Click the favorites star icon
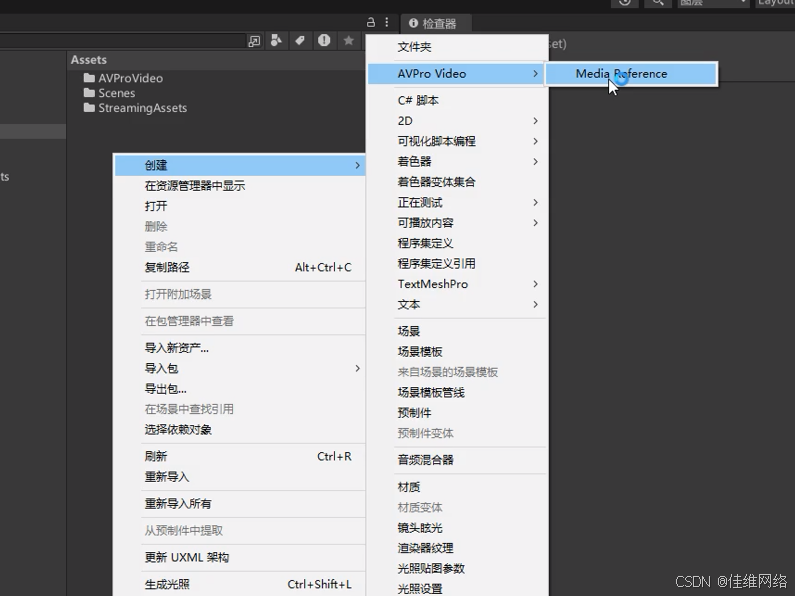The width and height of the screenshot is (795, 596). click(x=348, y=41)
